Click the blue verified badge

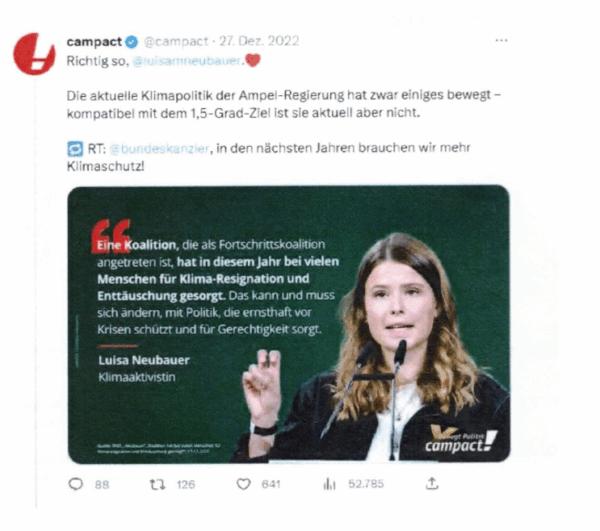[132, 42]
